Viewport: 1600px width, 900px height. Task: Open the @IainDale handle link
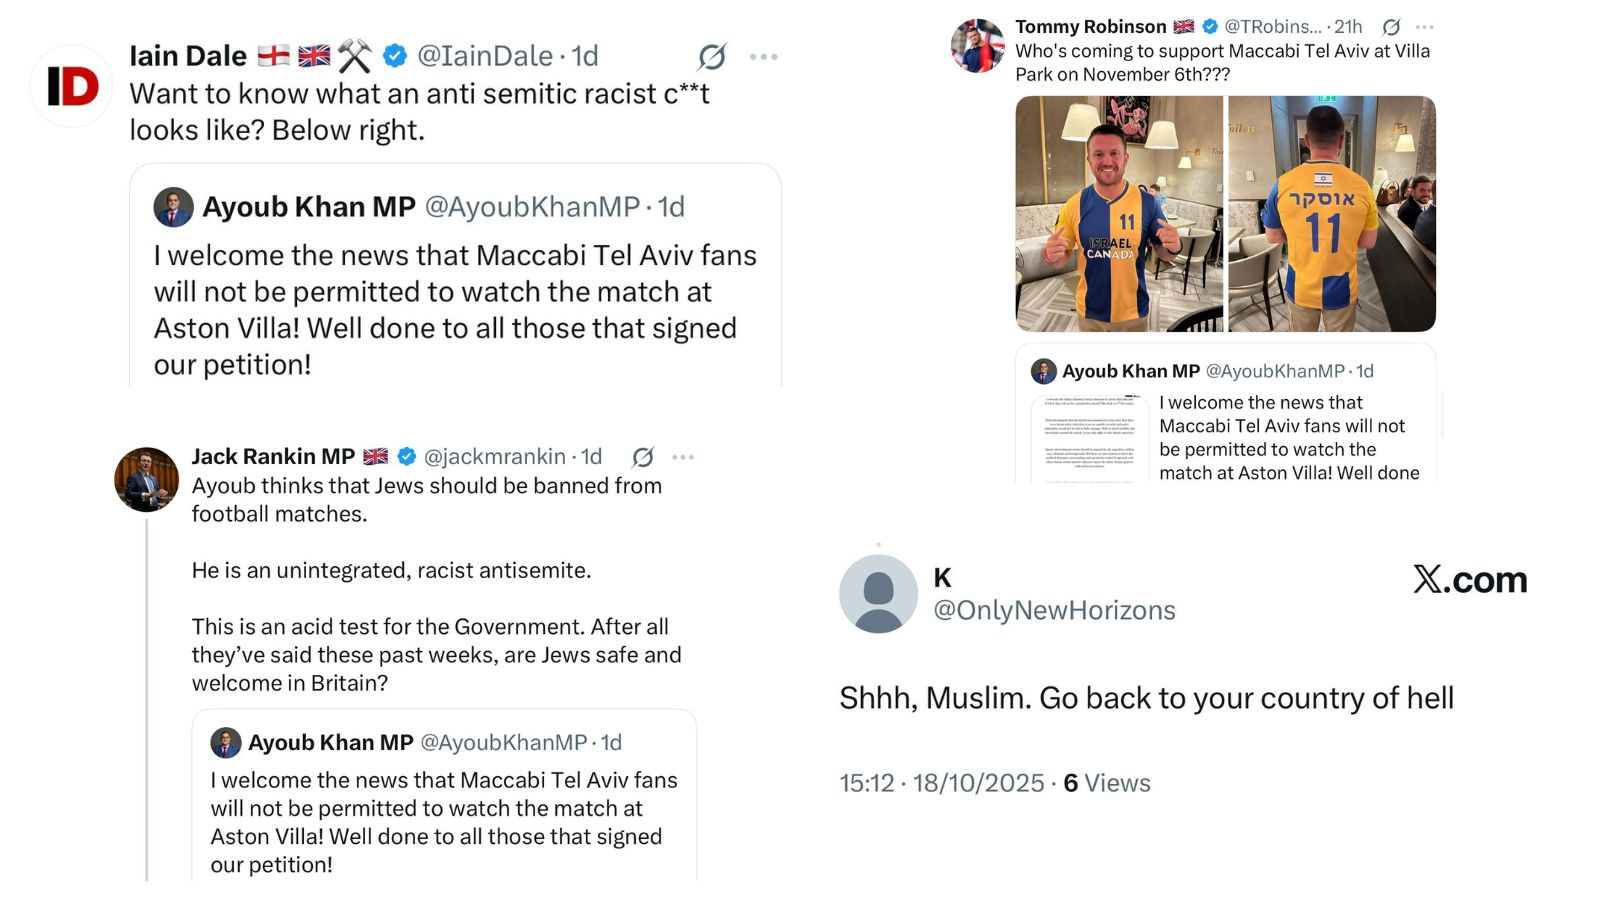pyautogui.click(x=484, y=56)
